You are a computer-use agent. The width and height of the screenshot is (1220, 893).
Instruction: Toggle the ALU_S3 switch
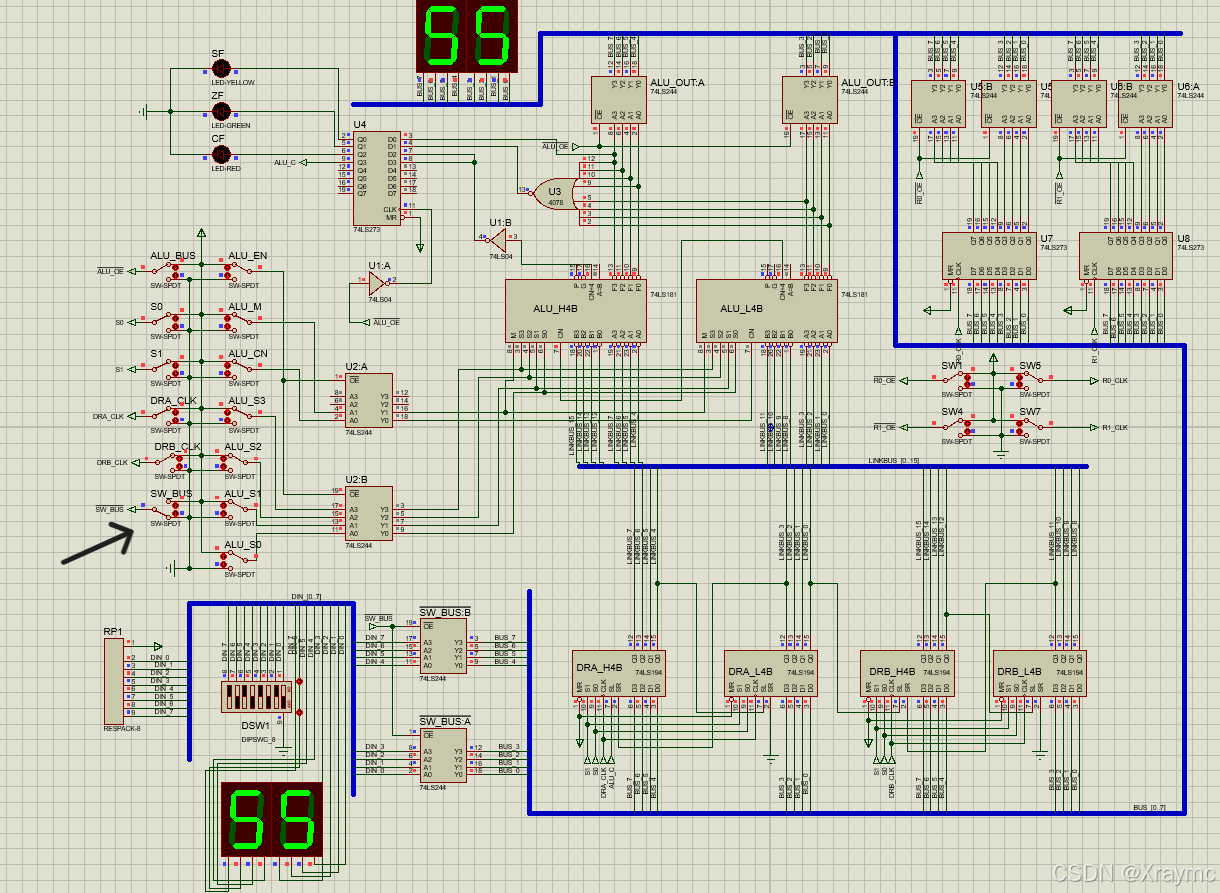tap(240, 415)
